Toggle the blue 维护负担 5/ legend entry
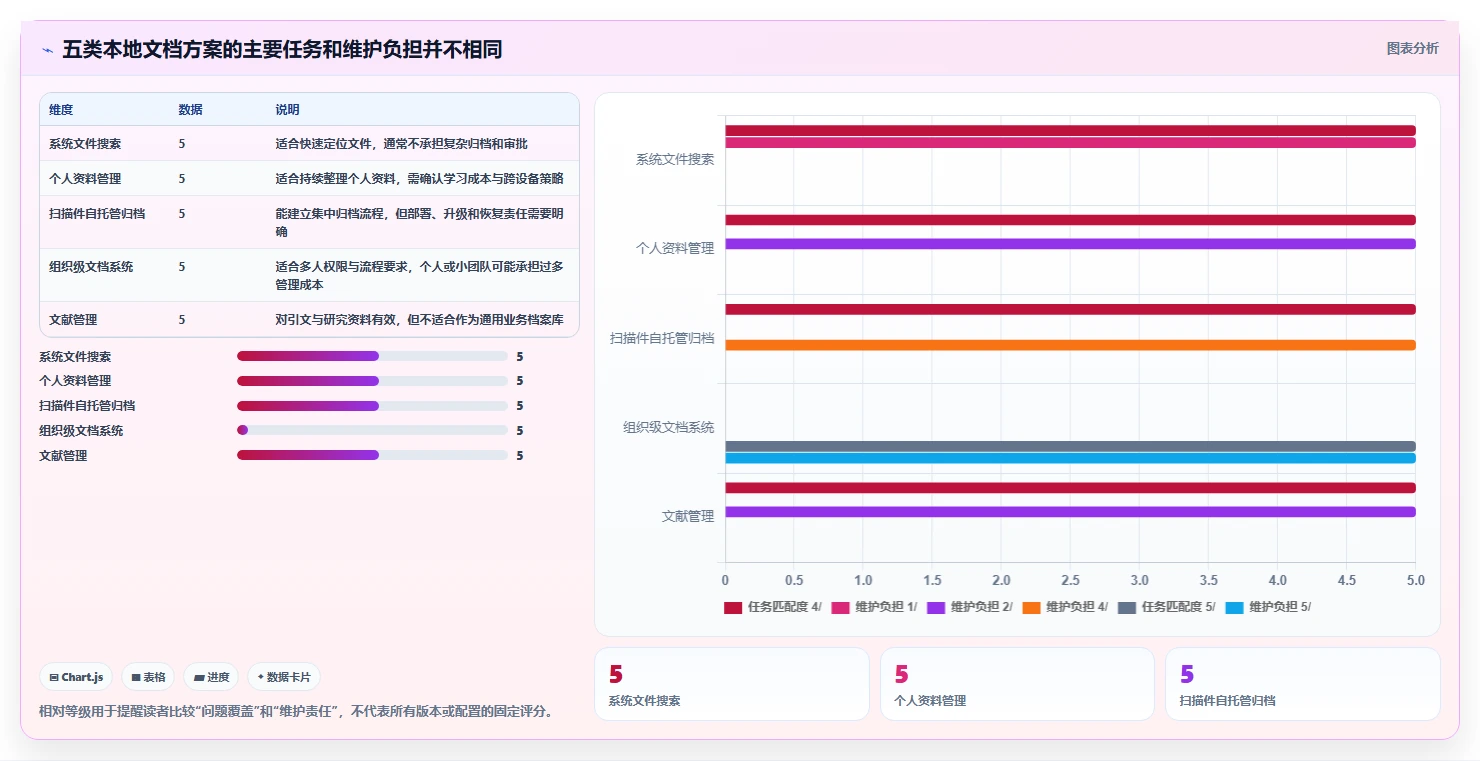 tap(1268, 607)
